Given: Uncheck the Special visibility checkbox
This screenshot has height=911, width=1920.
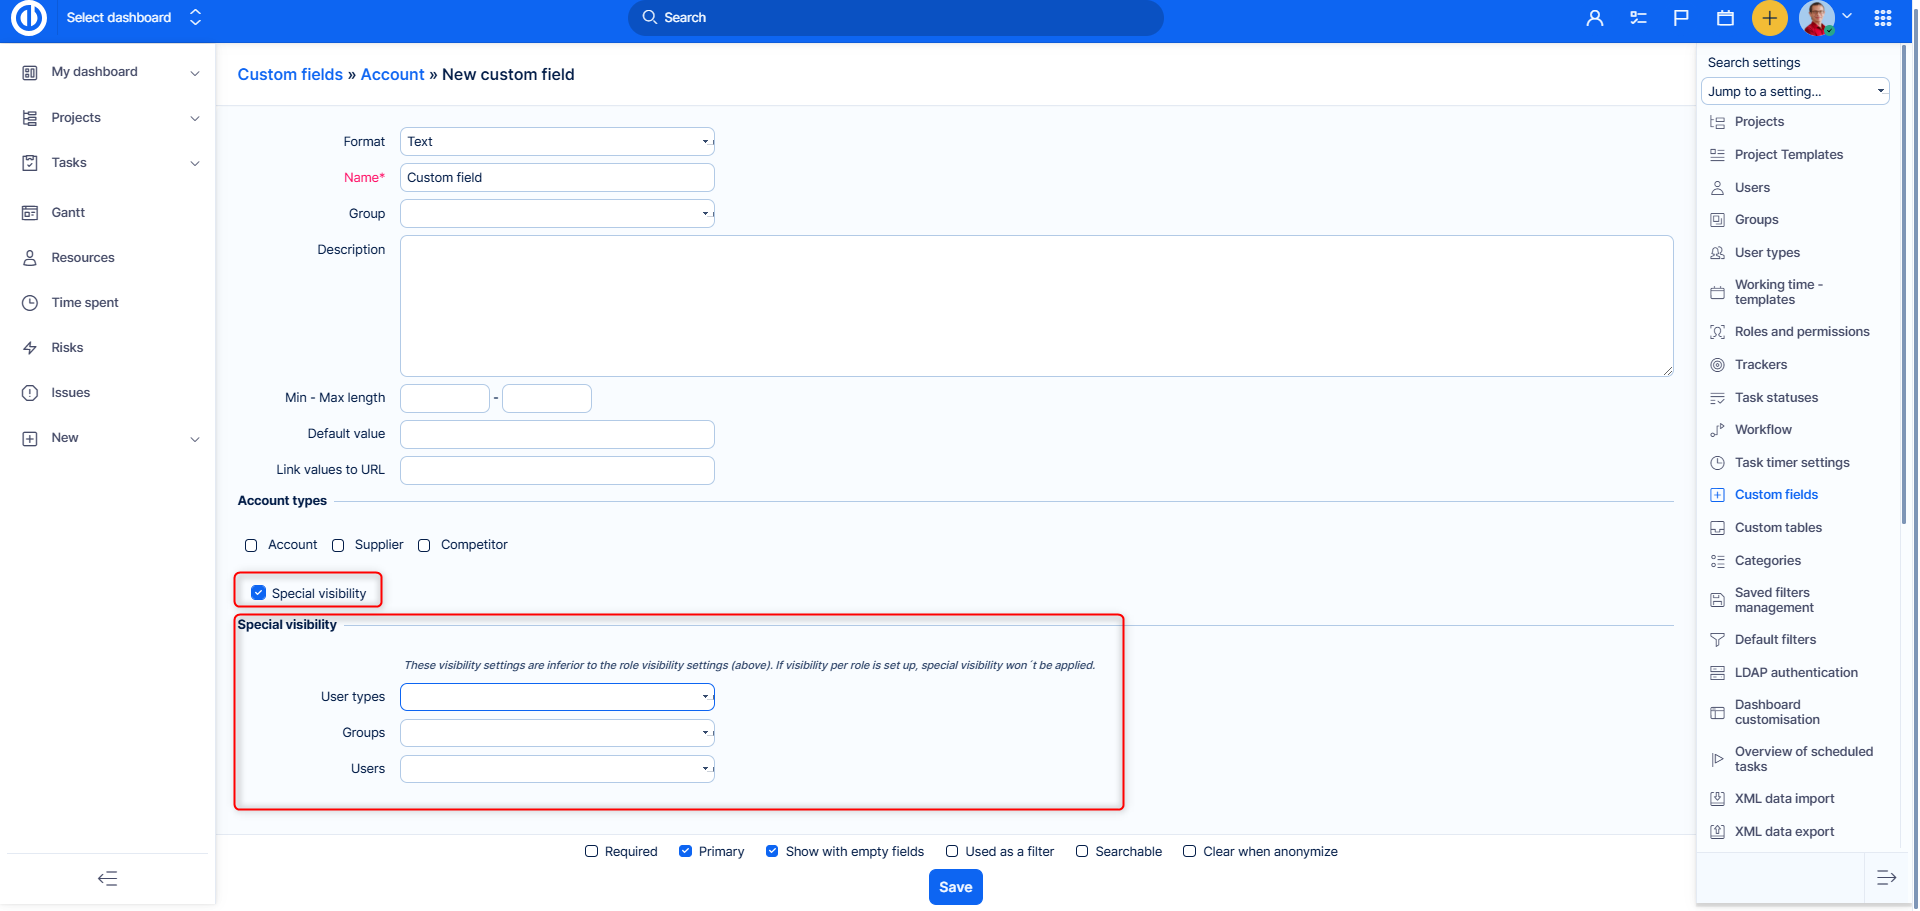Looking at the screenshot, I should (259, 593).
